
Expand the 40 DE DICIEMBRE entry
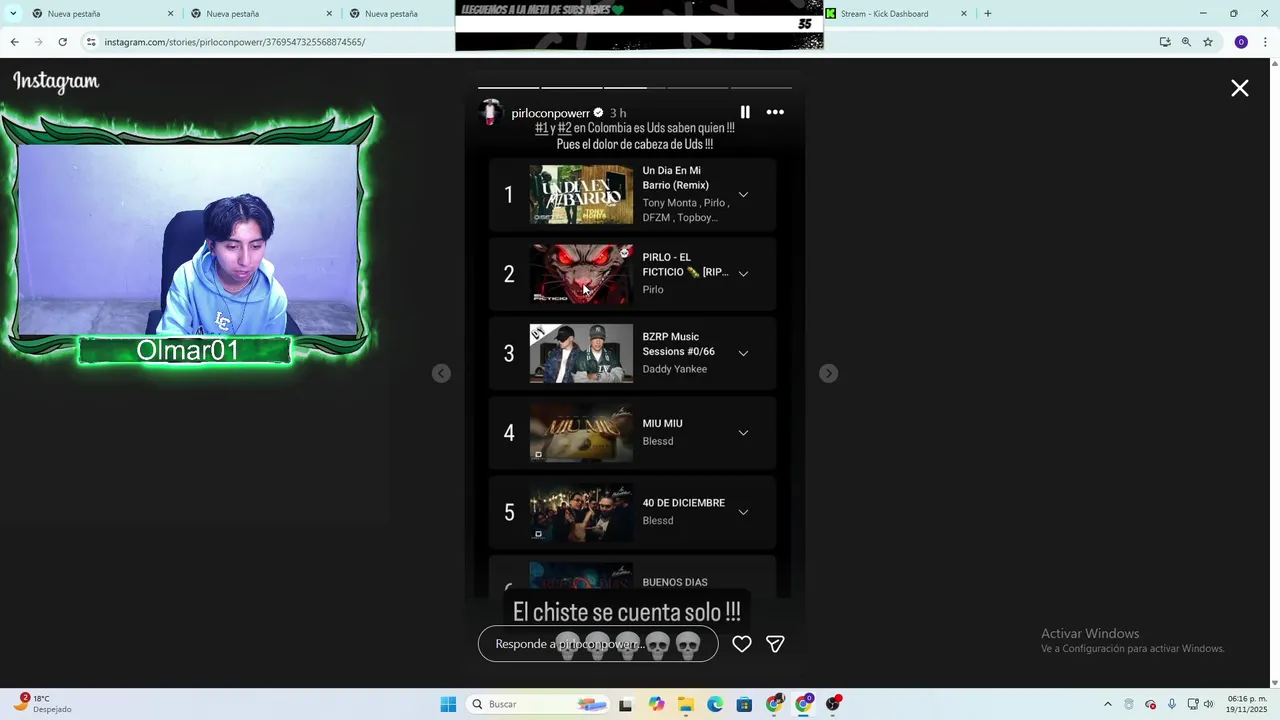pyautogui.click(x=743, y=512)
